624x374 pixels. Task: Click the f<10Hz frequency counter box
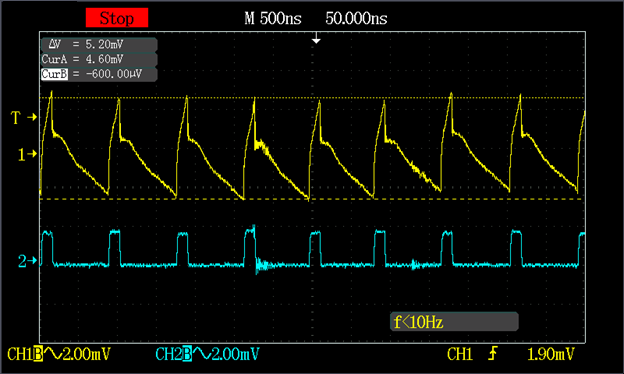pyautogui.click(x=454, y=321)
